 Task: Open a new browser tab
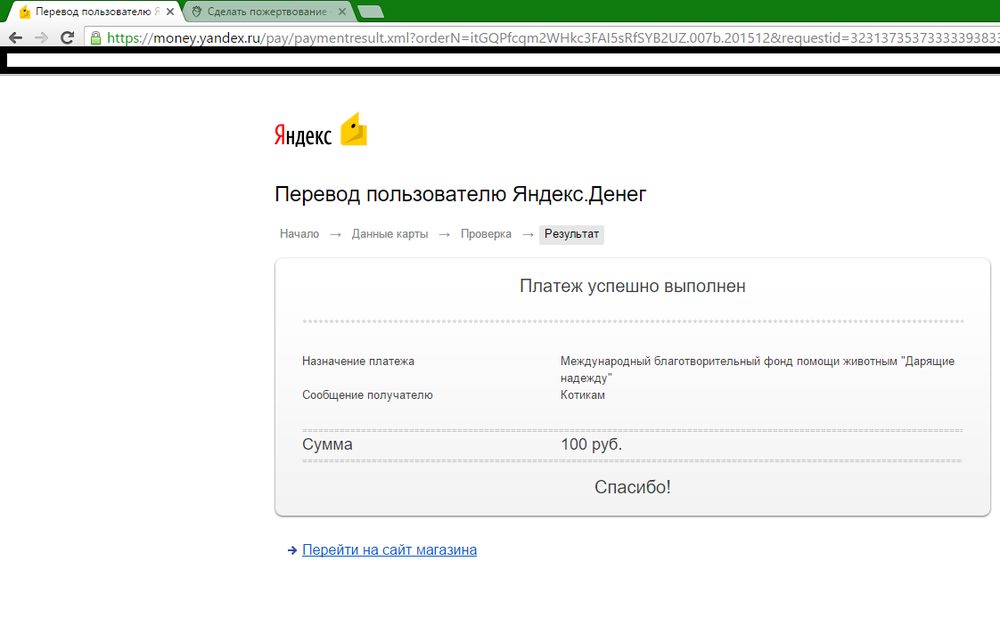point(371,12)
